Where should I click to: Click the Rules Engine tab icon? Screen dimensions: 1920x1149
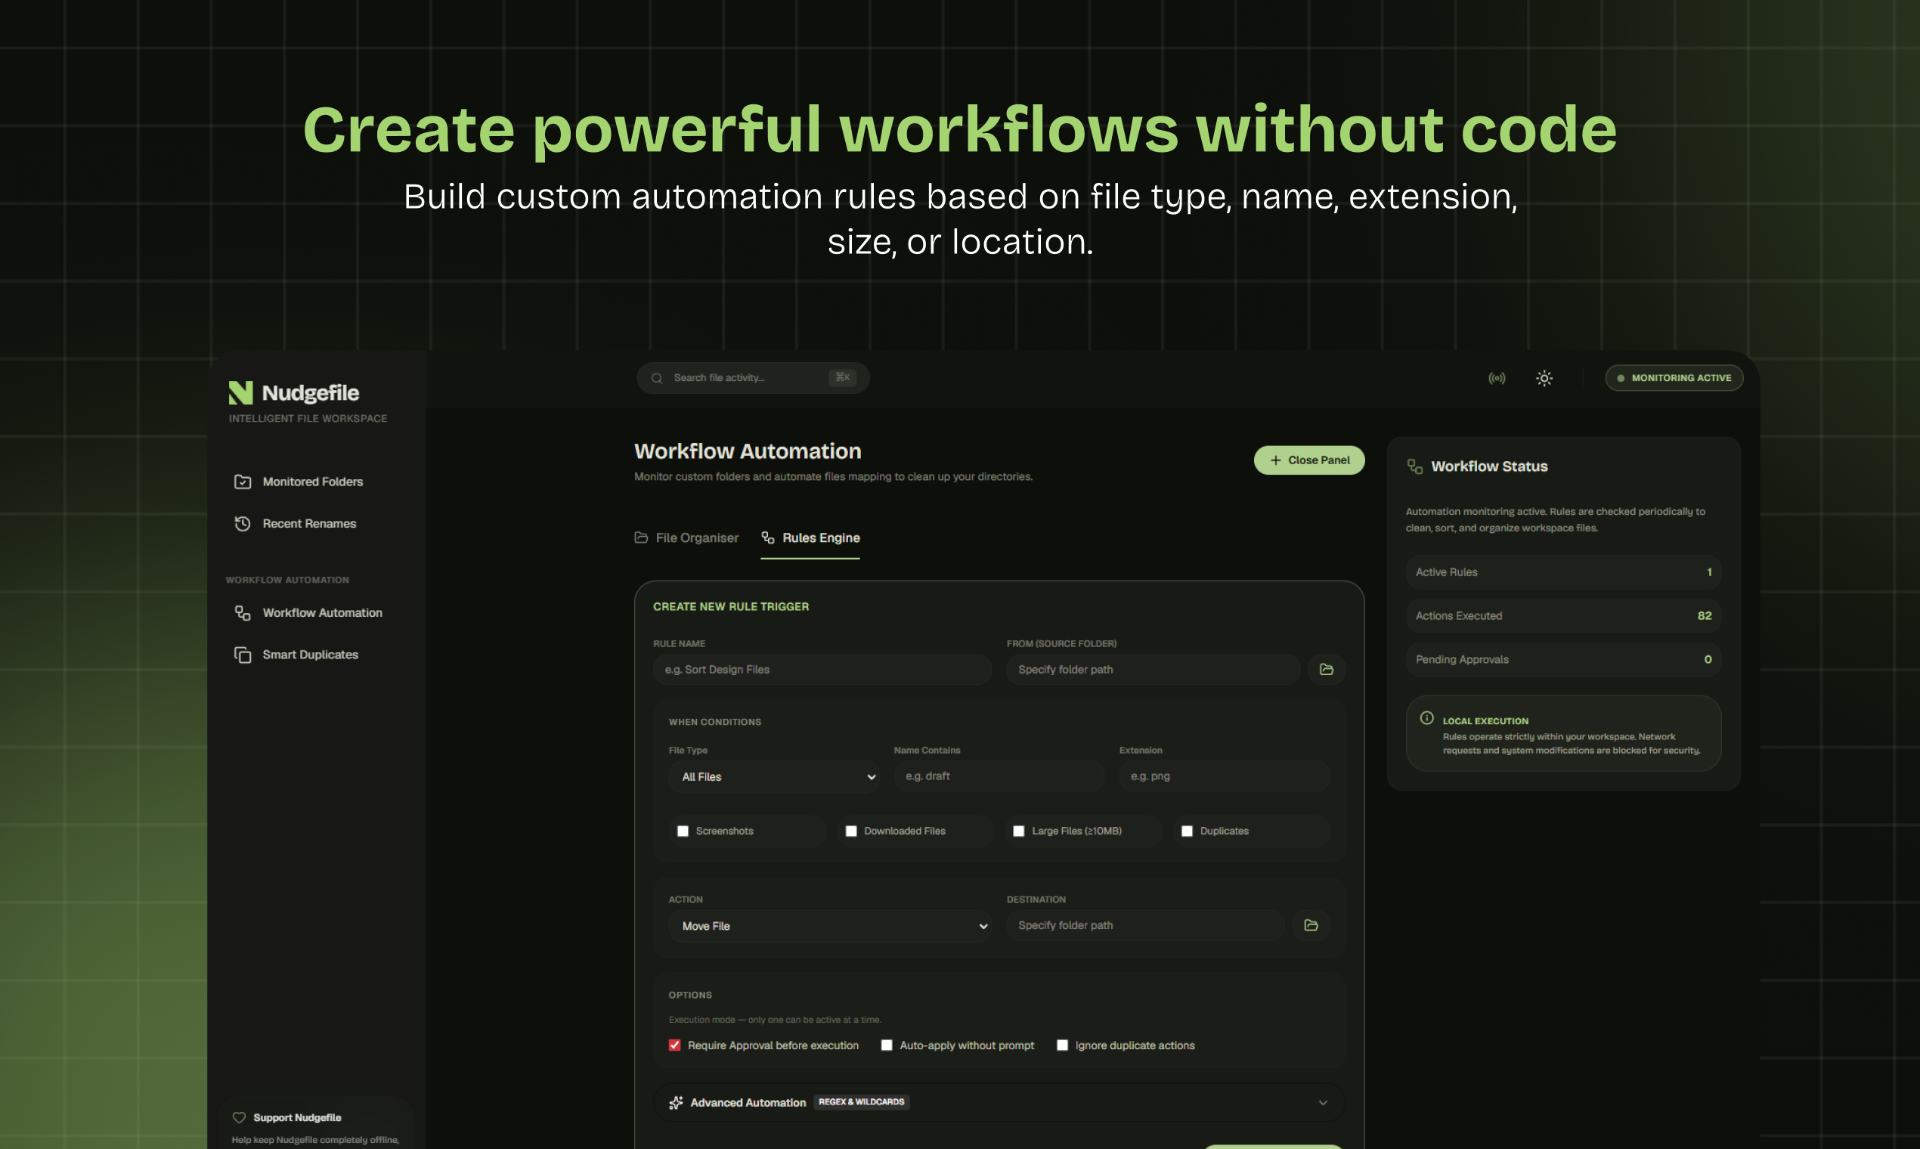point(768,538)
